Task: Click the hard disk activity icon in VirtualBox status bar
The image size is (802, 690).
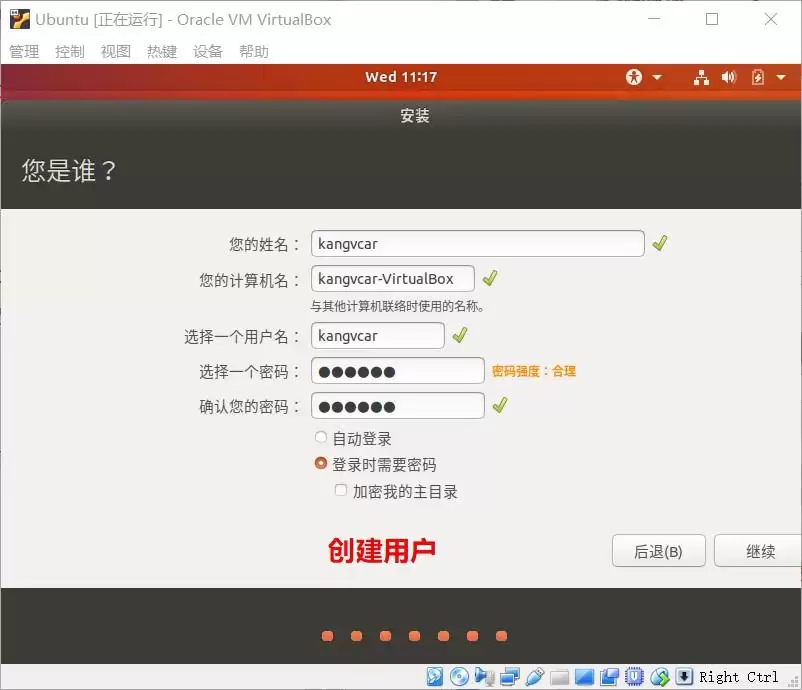Action: click(434, 676)
